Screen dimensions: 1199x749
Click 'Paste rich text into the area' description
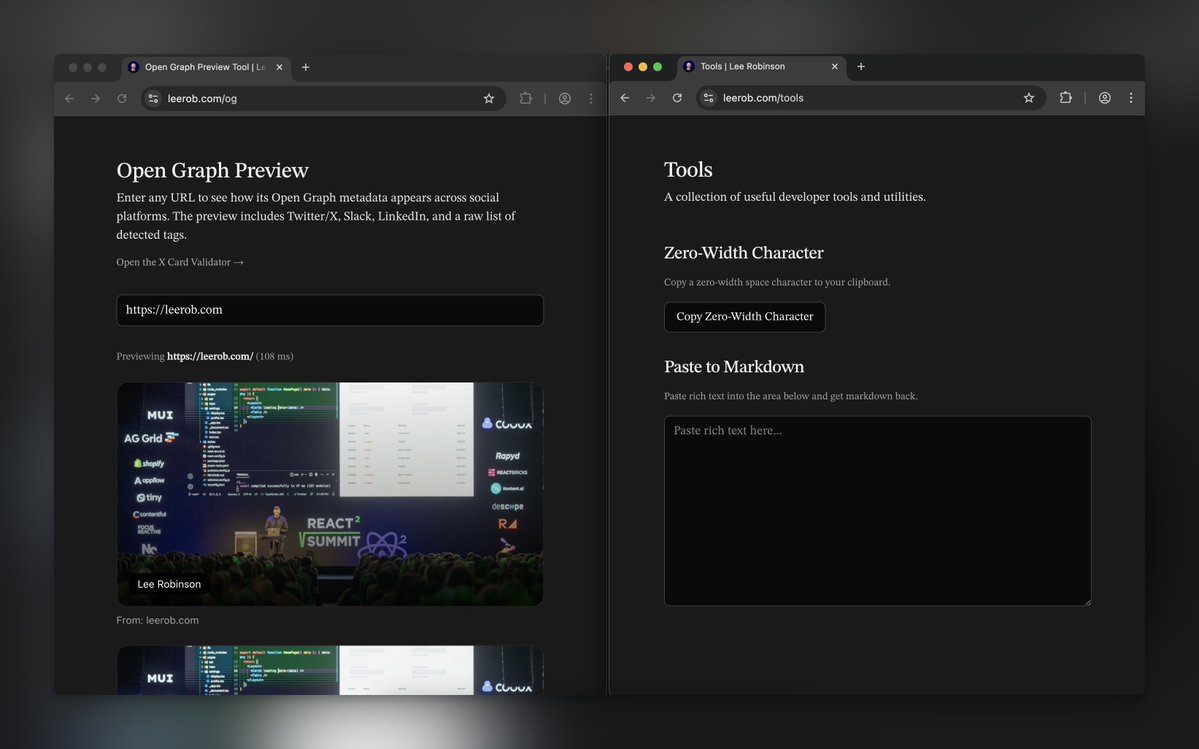pos(791,396)
